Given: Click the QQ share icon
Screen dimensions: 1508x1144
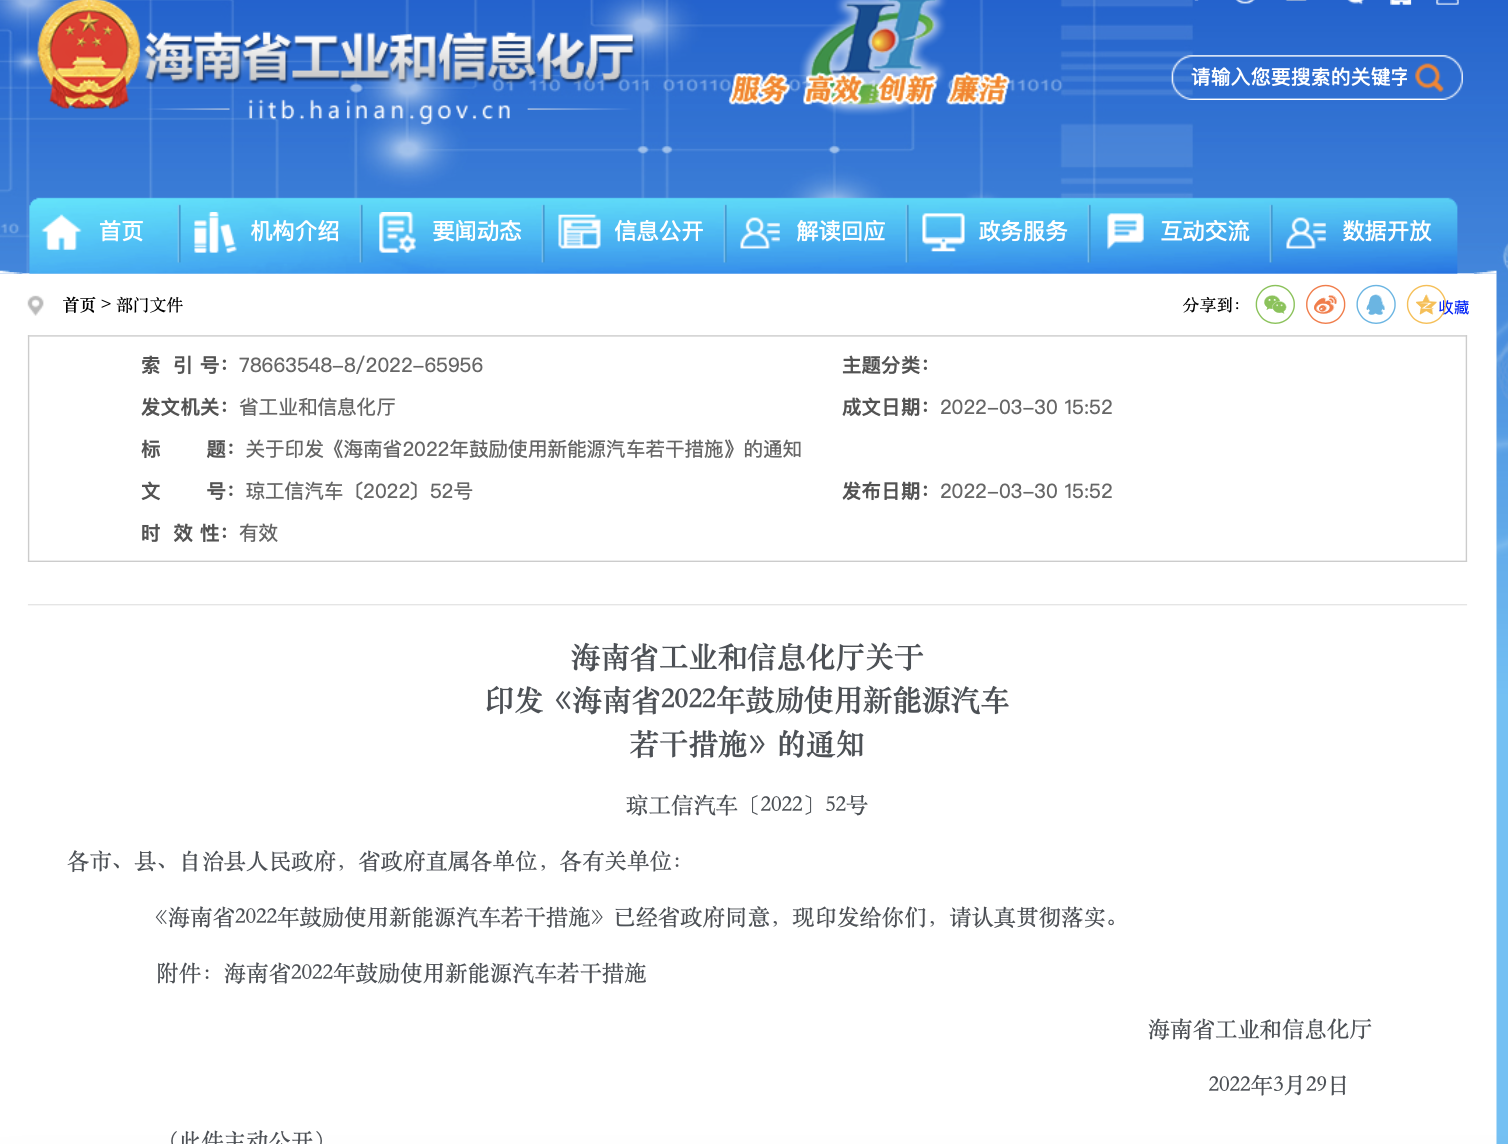Looking at the screenshot, I should click(1376, 305).
